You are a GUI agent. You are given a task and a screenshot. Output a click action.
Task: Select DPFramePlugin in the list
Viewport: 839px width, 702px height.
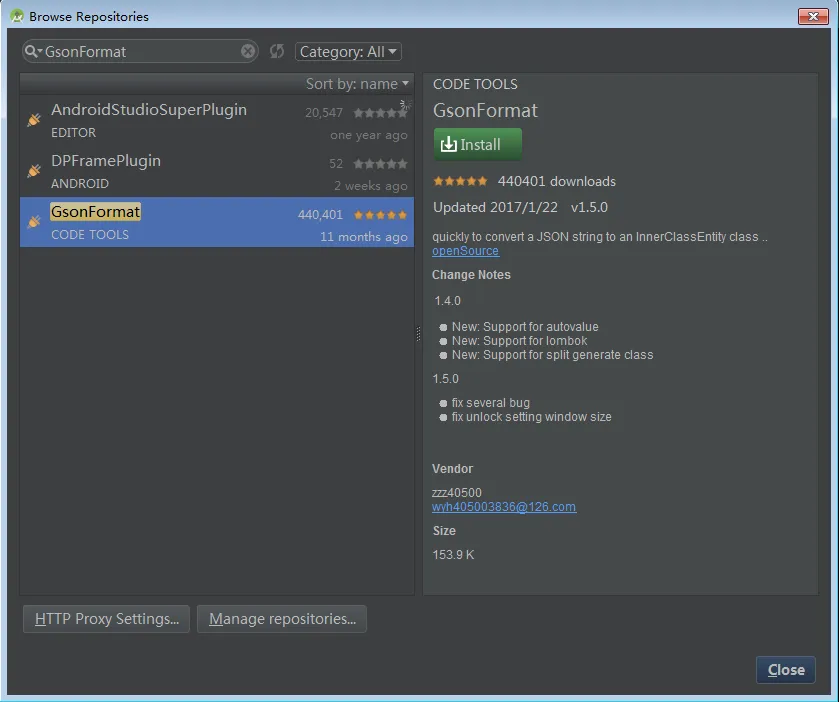tap(217, 171)
